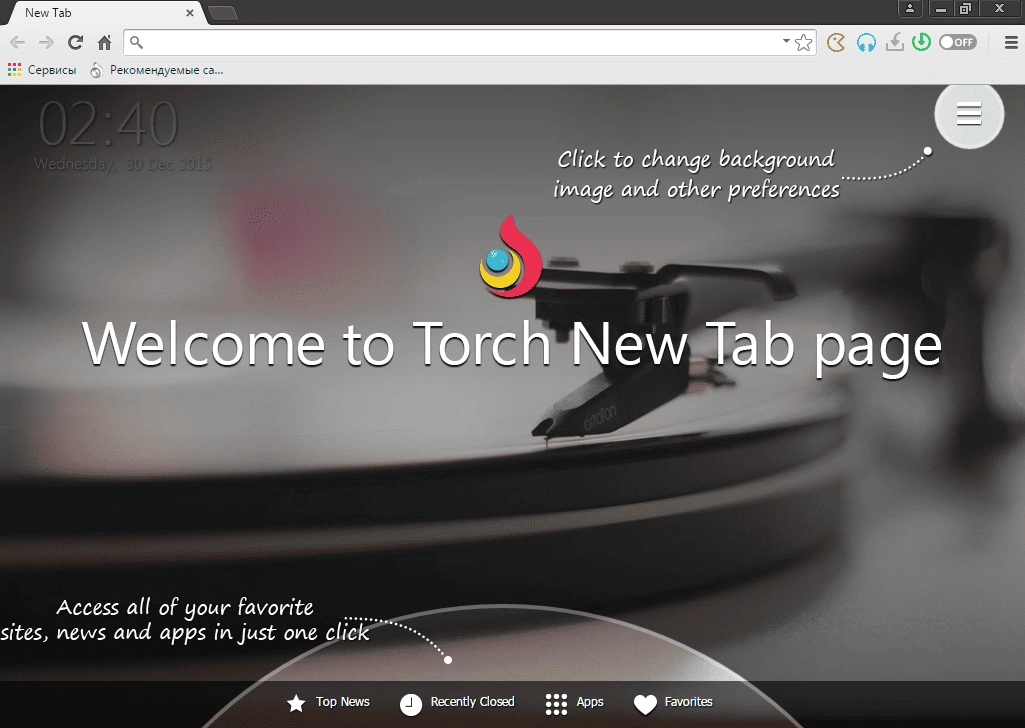Reload the page with the refresh icon
Image resolution: width=1025 pixels, height=728 pixels.
[x=75, y=42]
